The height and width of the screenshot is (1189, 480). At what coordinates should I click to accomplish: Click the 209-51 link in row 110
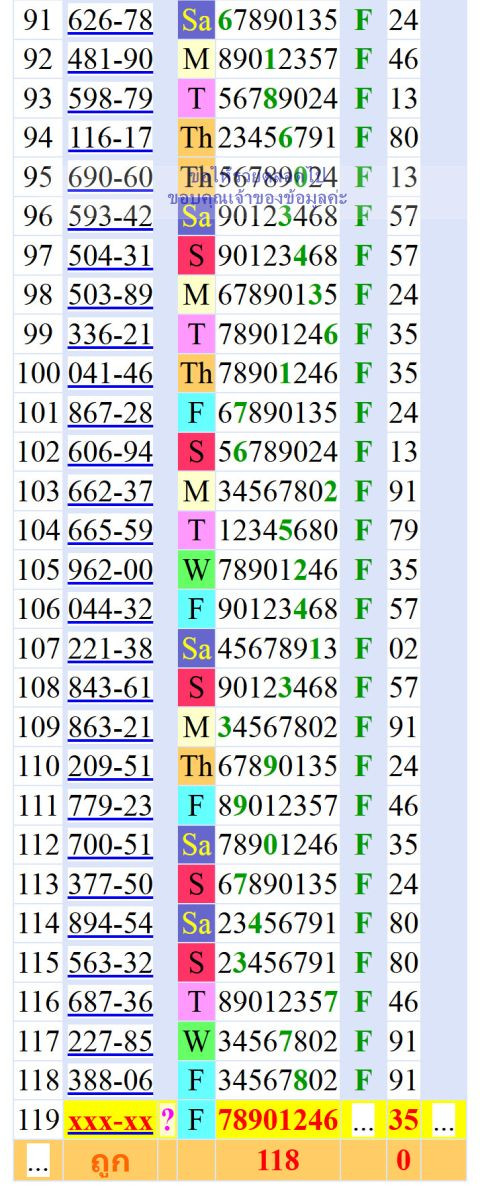[x=111, y=767]
